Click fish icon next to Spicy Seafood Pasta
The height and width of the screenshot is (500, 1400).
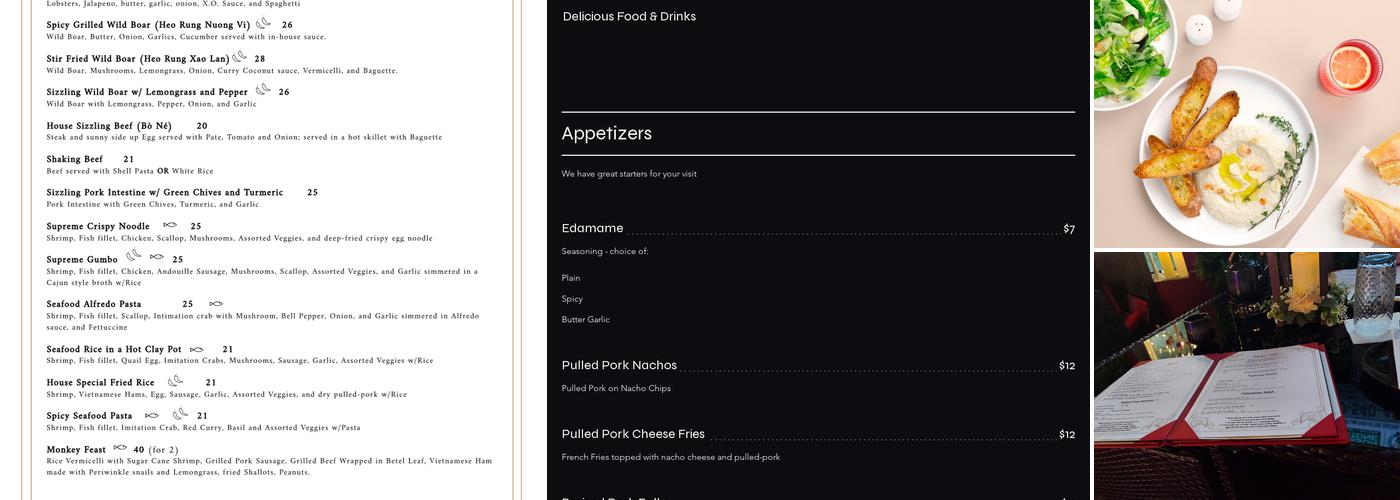(152, 415)
